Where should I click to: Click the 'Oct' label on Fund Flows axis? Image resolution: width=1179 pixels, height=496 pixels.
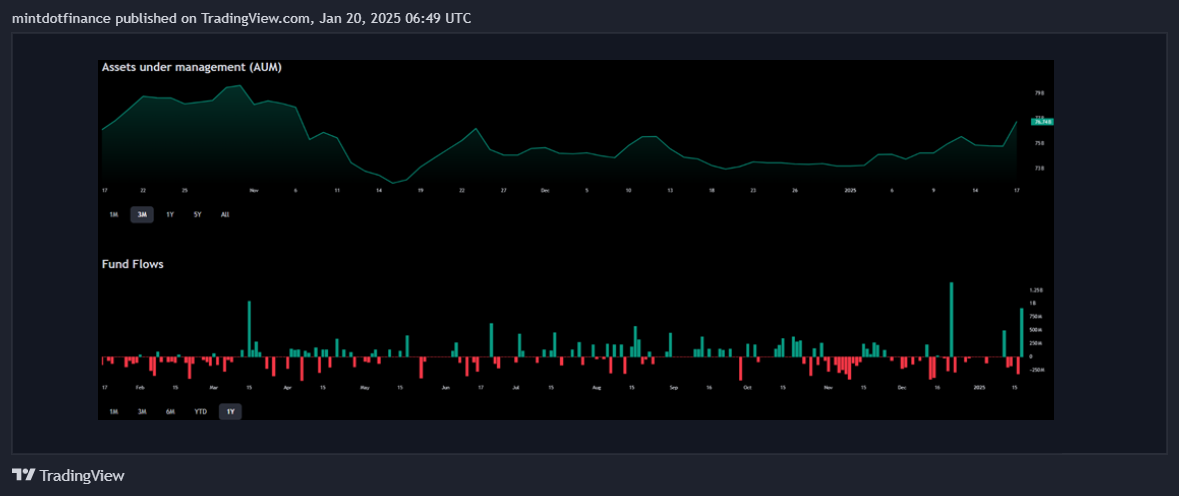pos(747,388)
